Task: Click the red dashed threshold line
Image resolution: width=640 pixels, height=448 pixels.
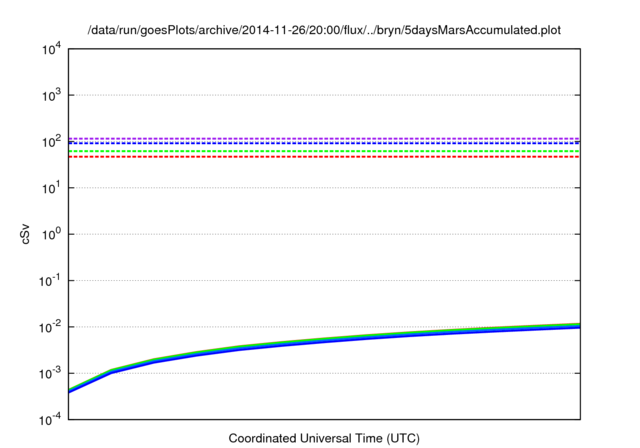Action: click(x=324, y=157)
